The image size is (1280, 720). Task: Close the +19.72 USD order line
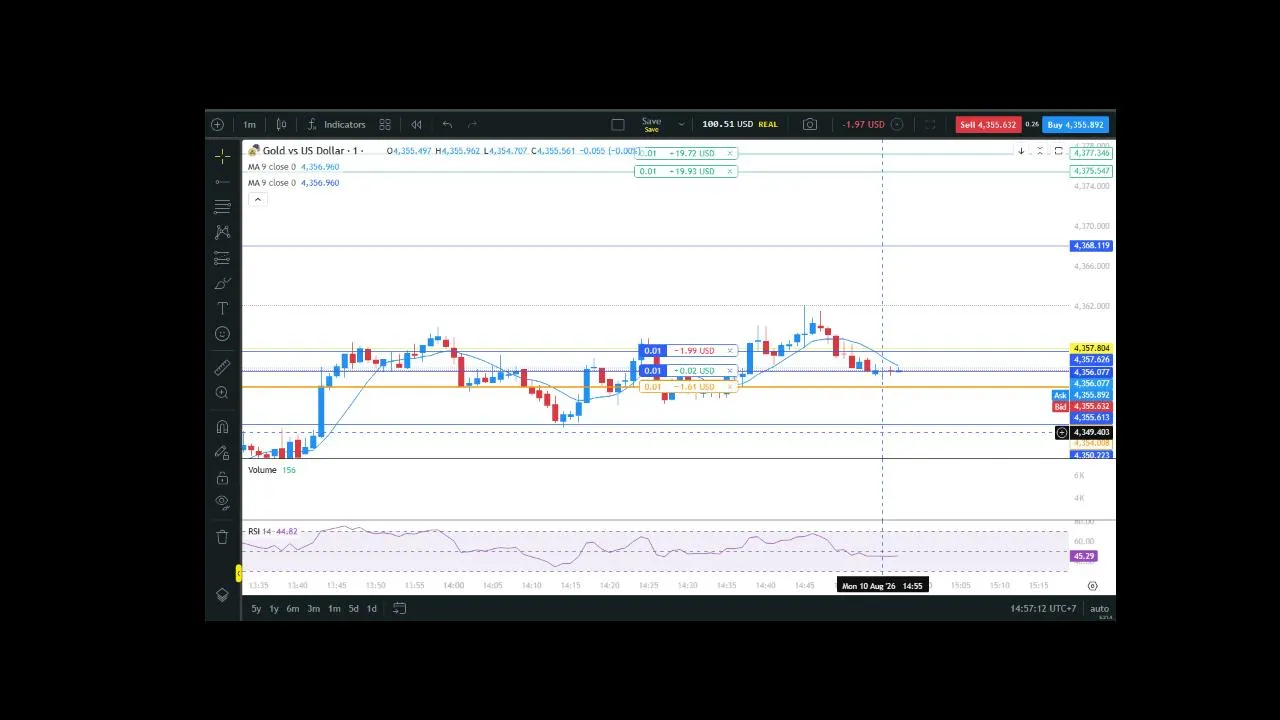pyautogui.click(x=731, y=153)
